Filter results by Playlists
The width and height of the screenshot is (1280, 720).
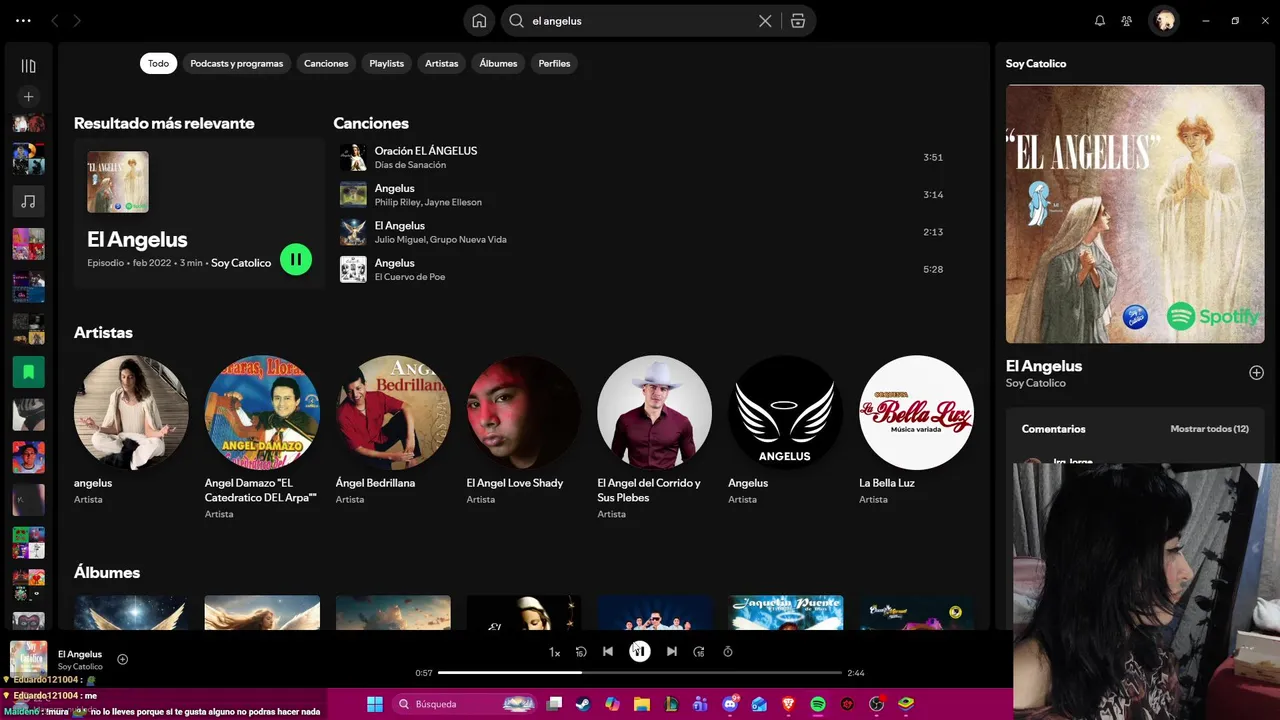[x=387, y=63]
